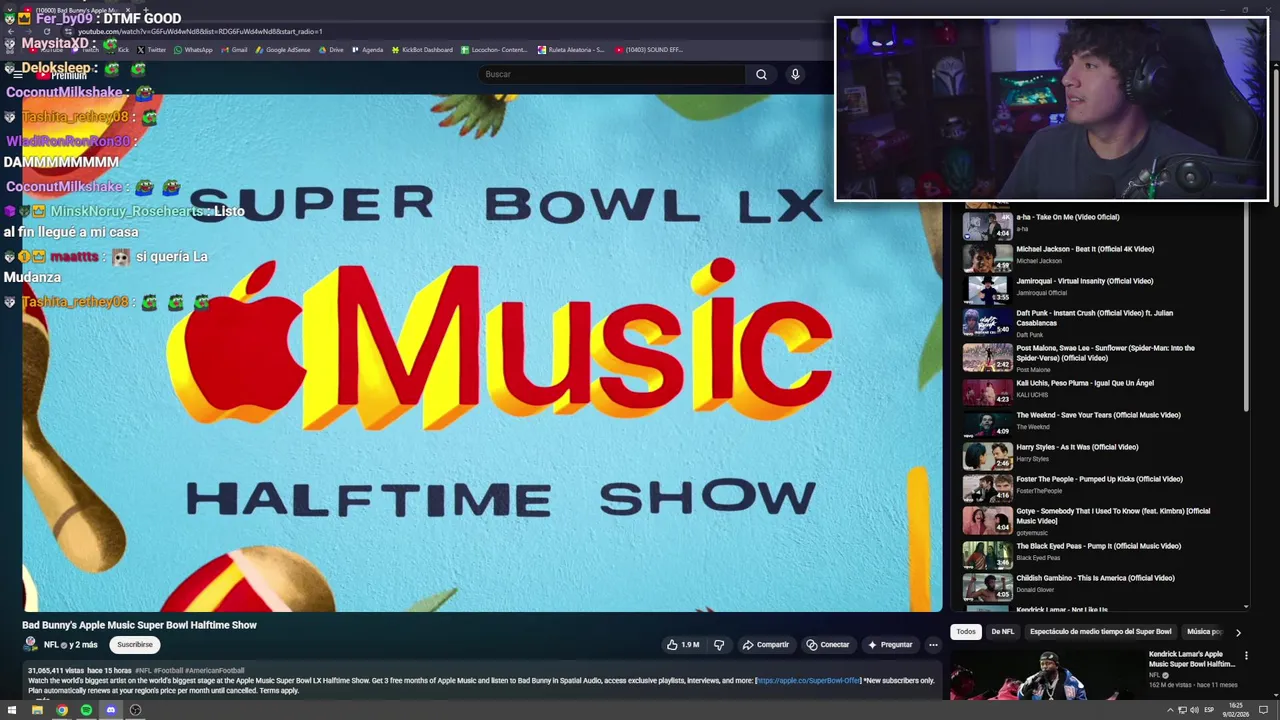Viewport: 1280px width, 720px height.
Task: Open the Ruleta Aleatoria bookmark
Action: point(571,49)
